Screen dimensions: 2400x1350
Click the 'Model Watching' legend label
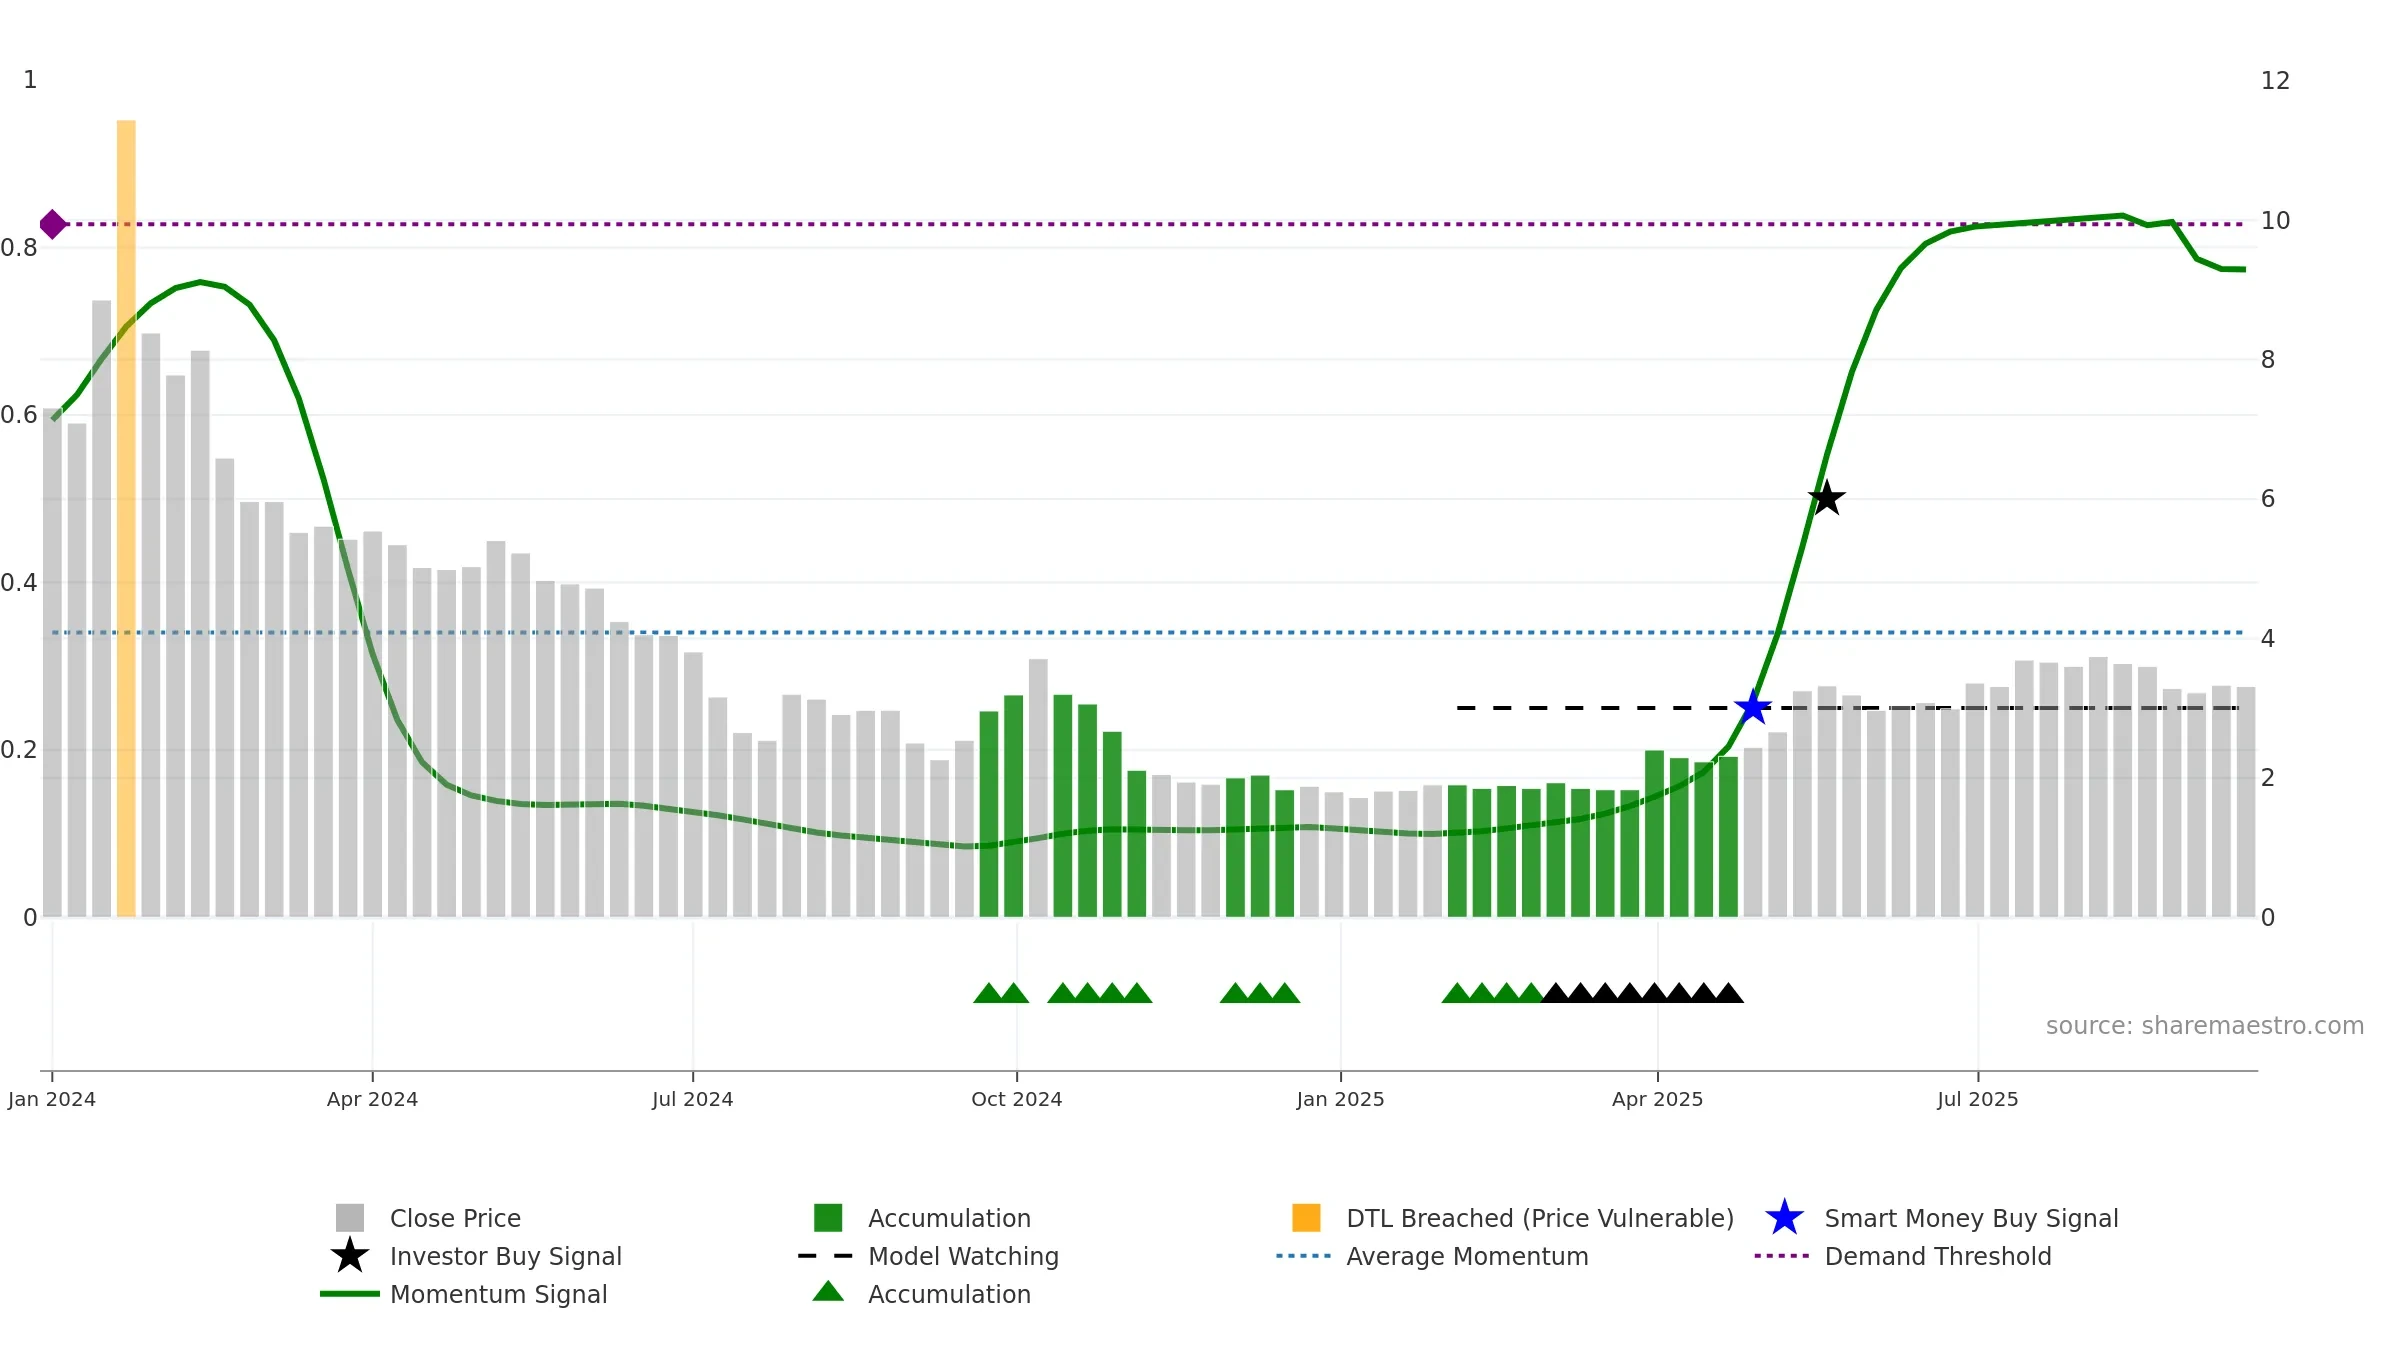pos(963,1256)
